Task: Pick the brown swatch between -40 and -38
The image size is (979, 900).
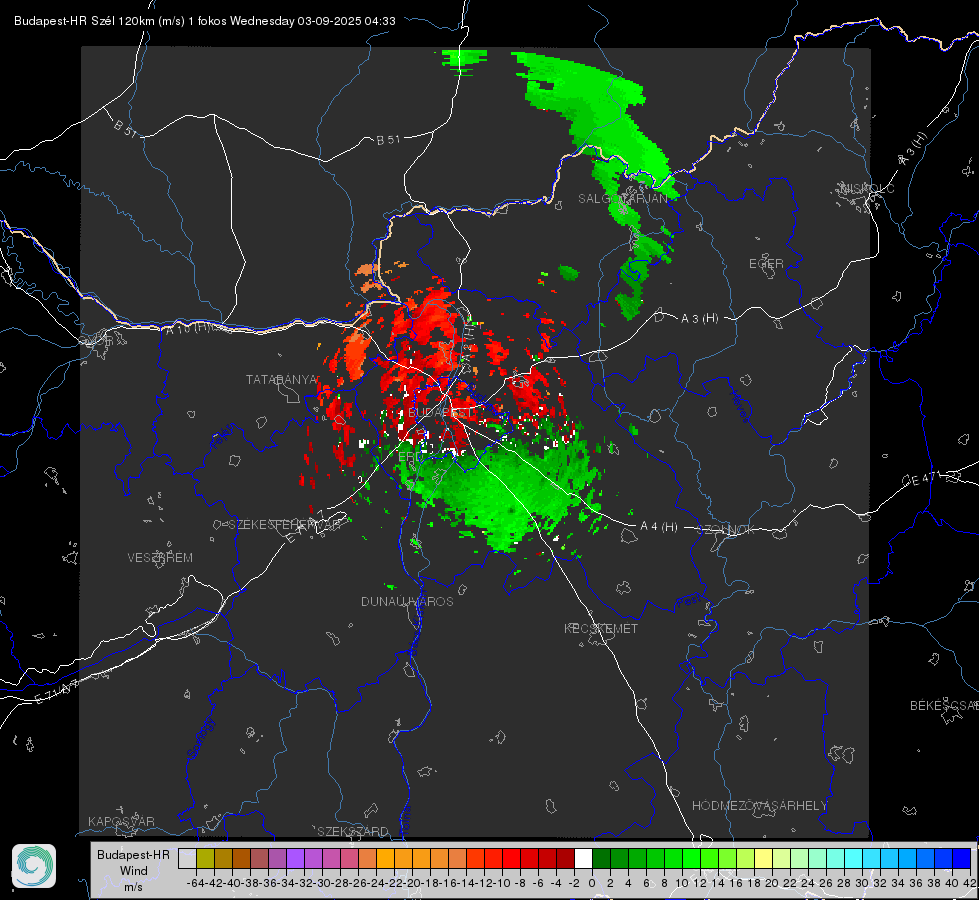Action: (241, 858)
